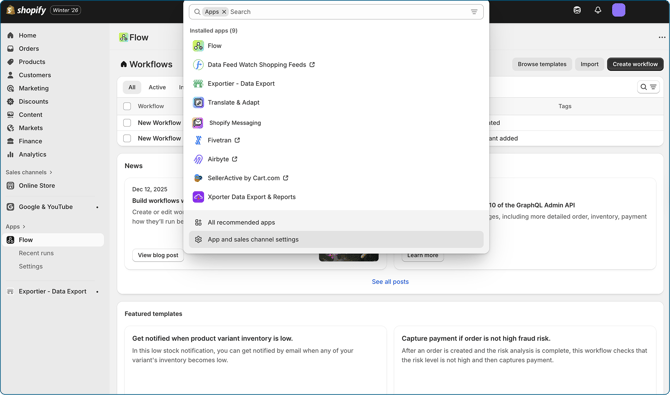670x395 pixels.
Task: Click the Data Feed Watch app icon
Action: [198, 65]
